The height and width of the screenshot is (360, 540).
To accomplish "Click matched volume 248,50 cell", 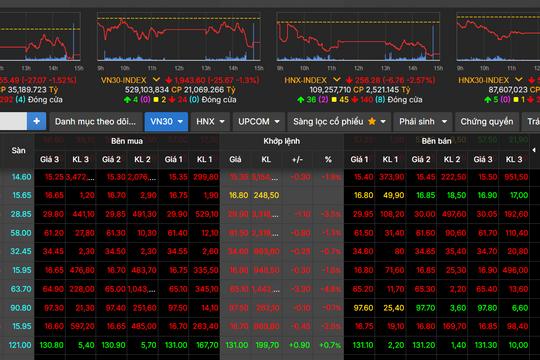I will (266, 195).
